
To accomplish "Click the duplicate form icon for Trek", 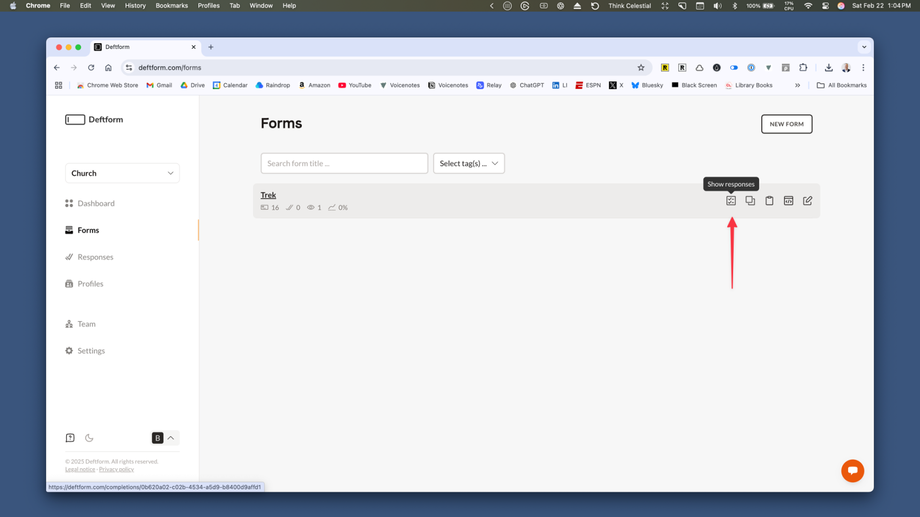I will tap(750, 201).
